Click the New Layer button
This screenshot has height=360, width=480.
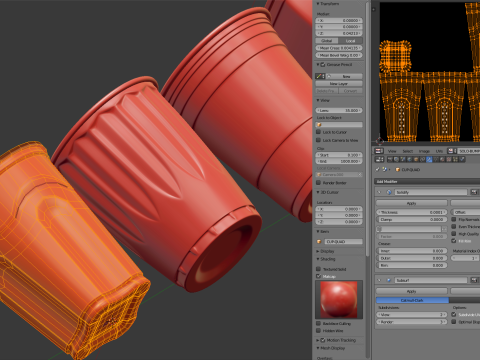point(339,84)
